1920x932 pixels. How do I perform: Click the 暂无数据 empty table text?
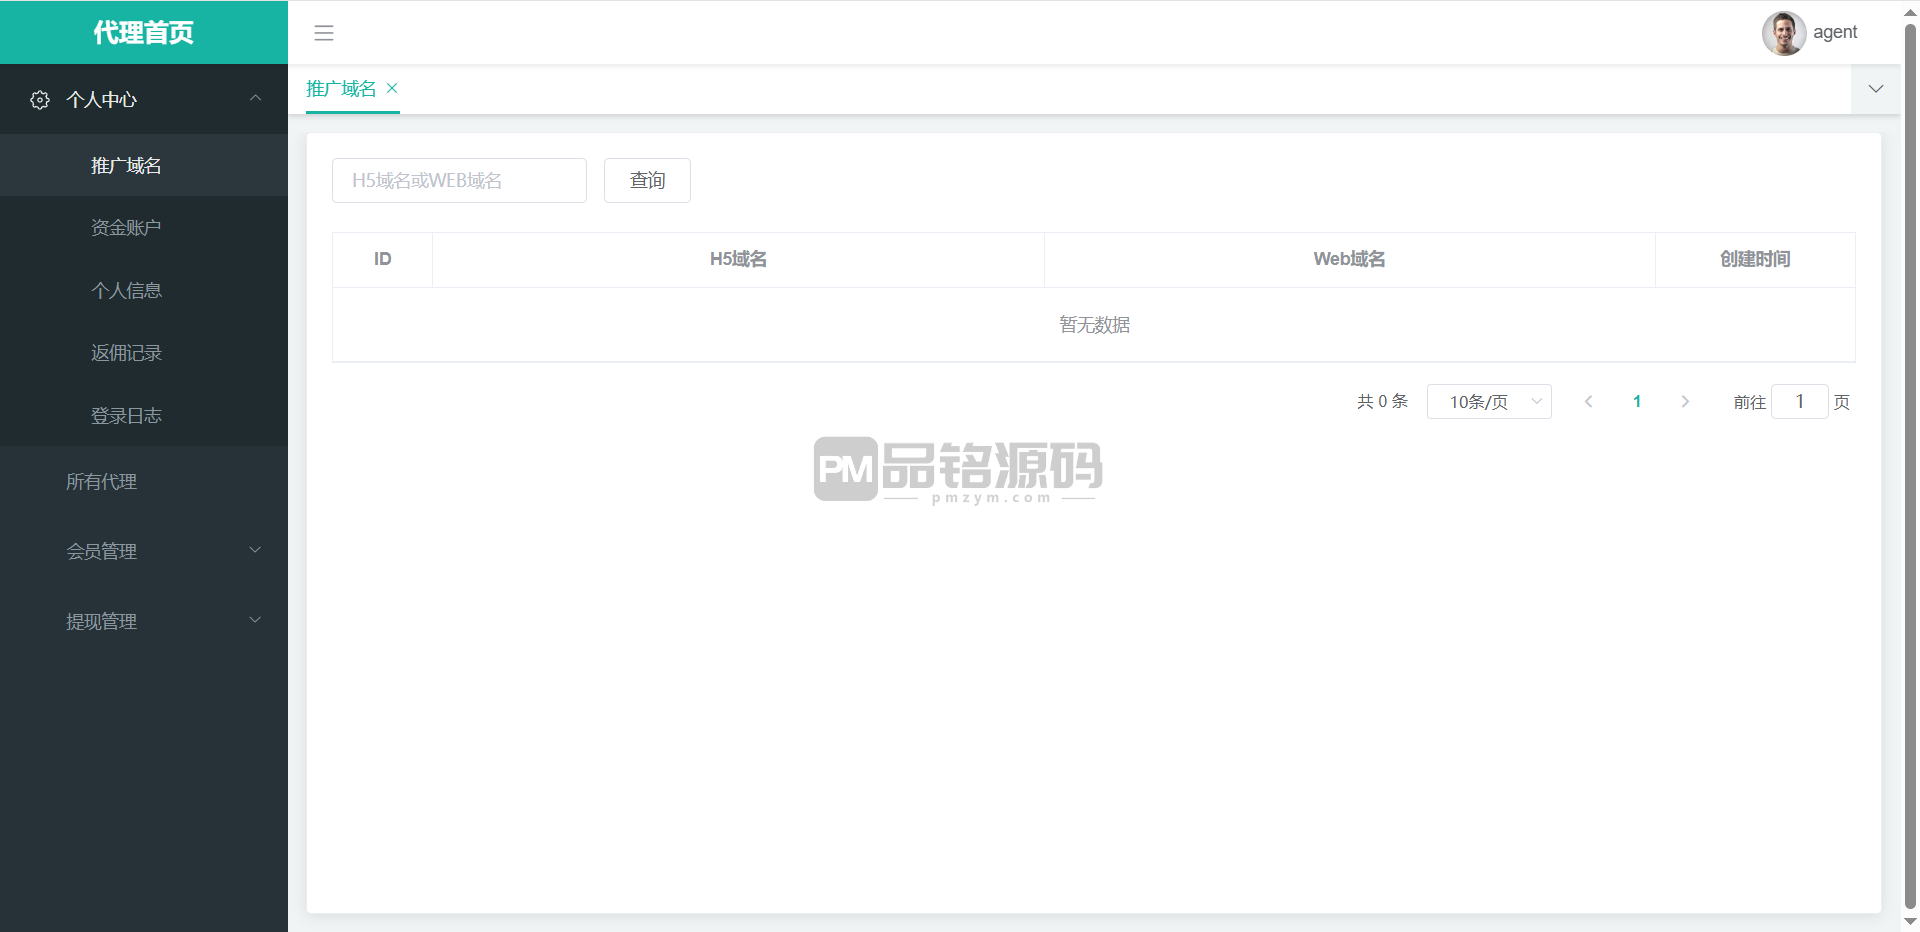[1094, 325]
